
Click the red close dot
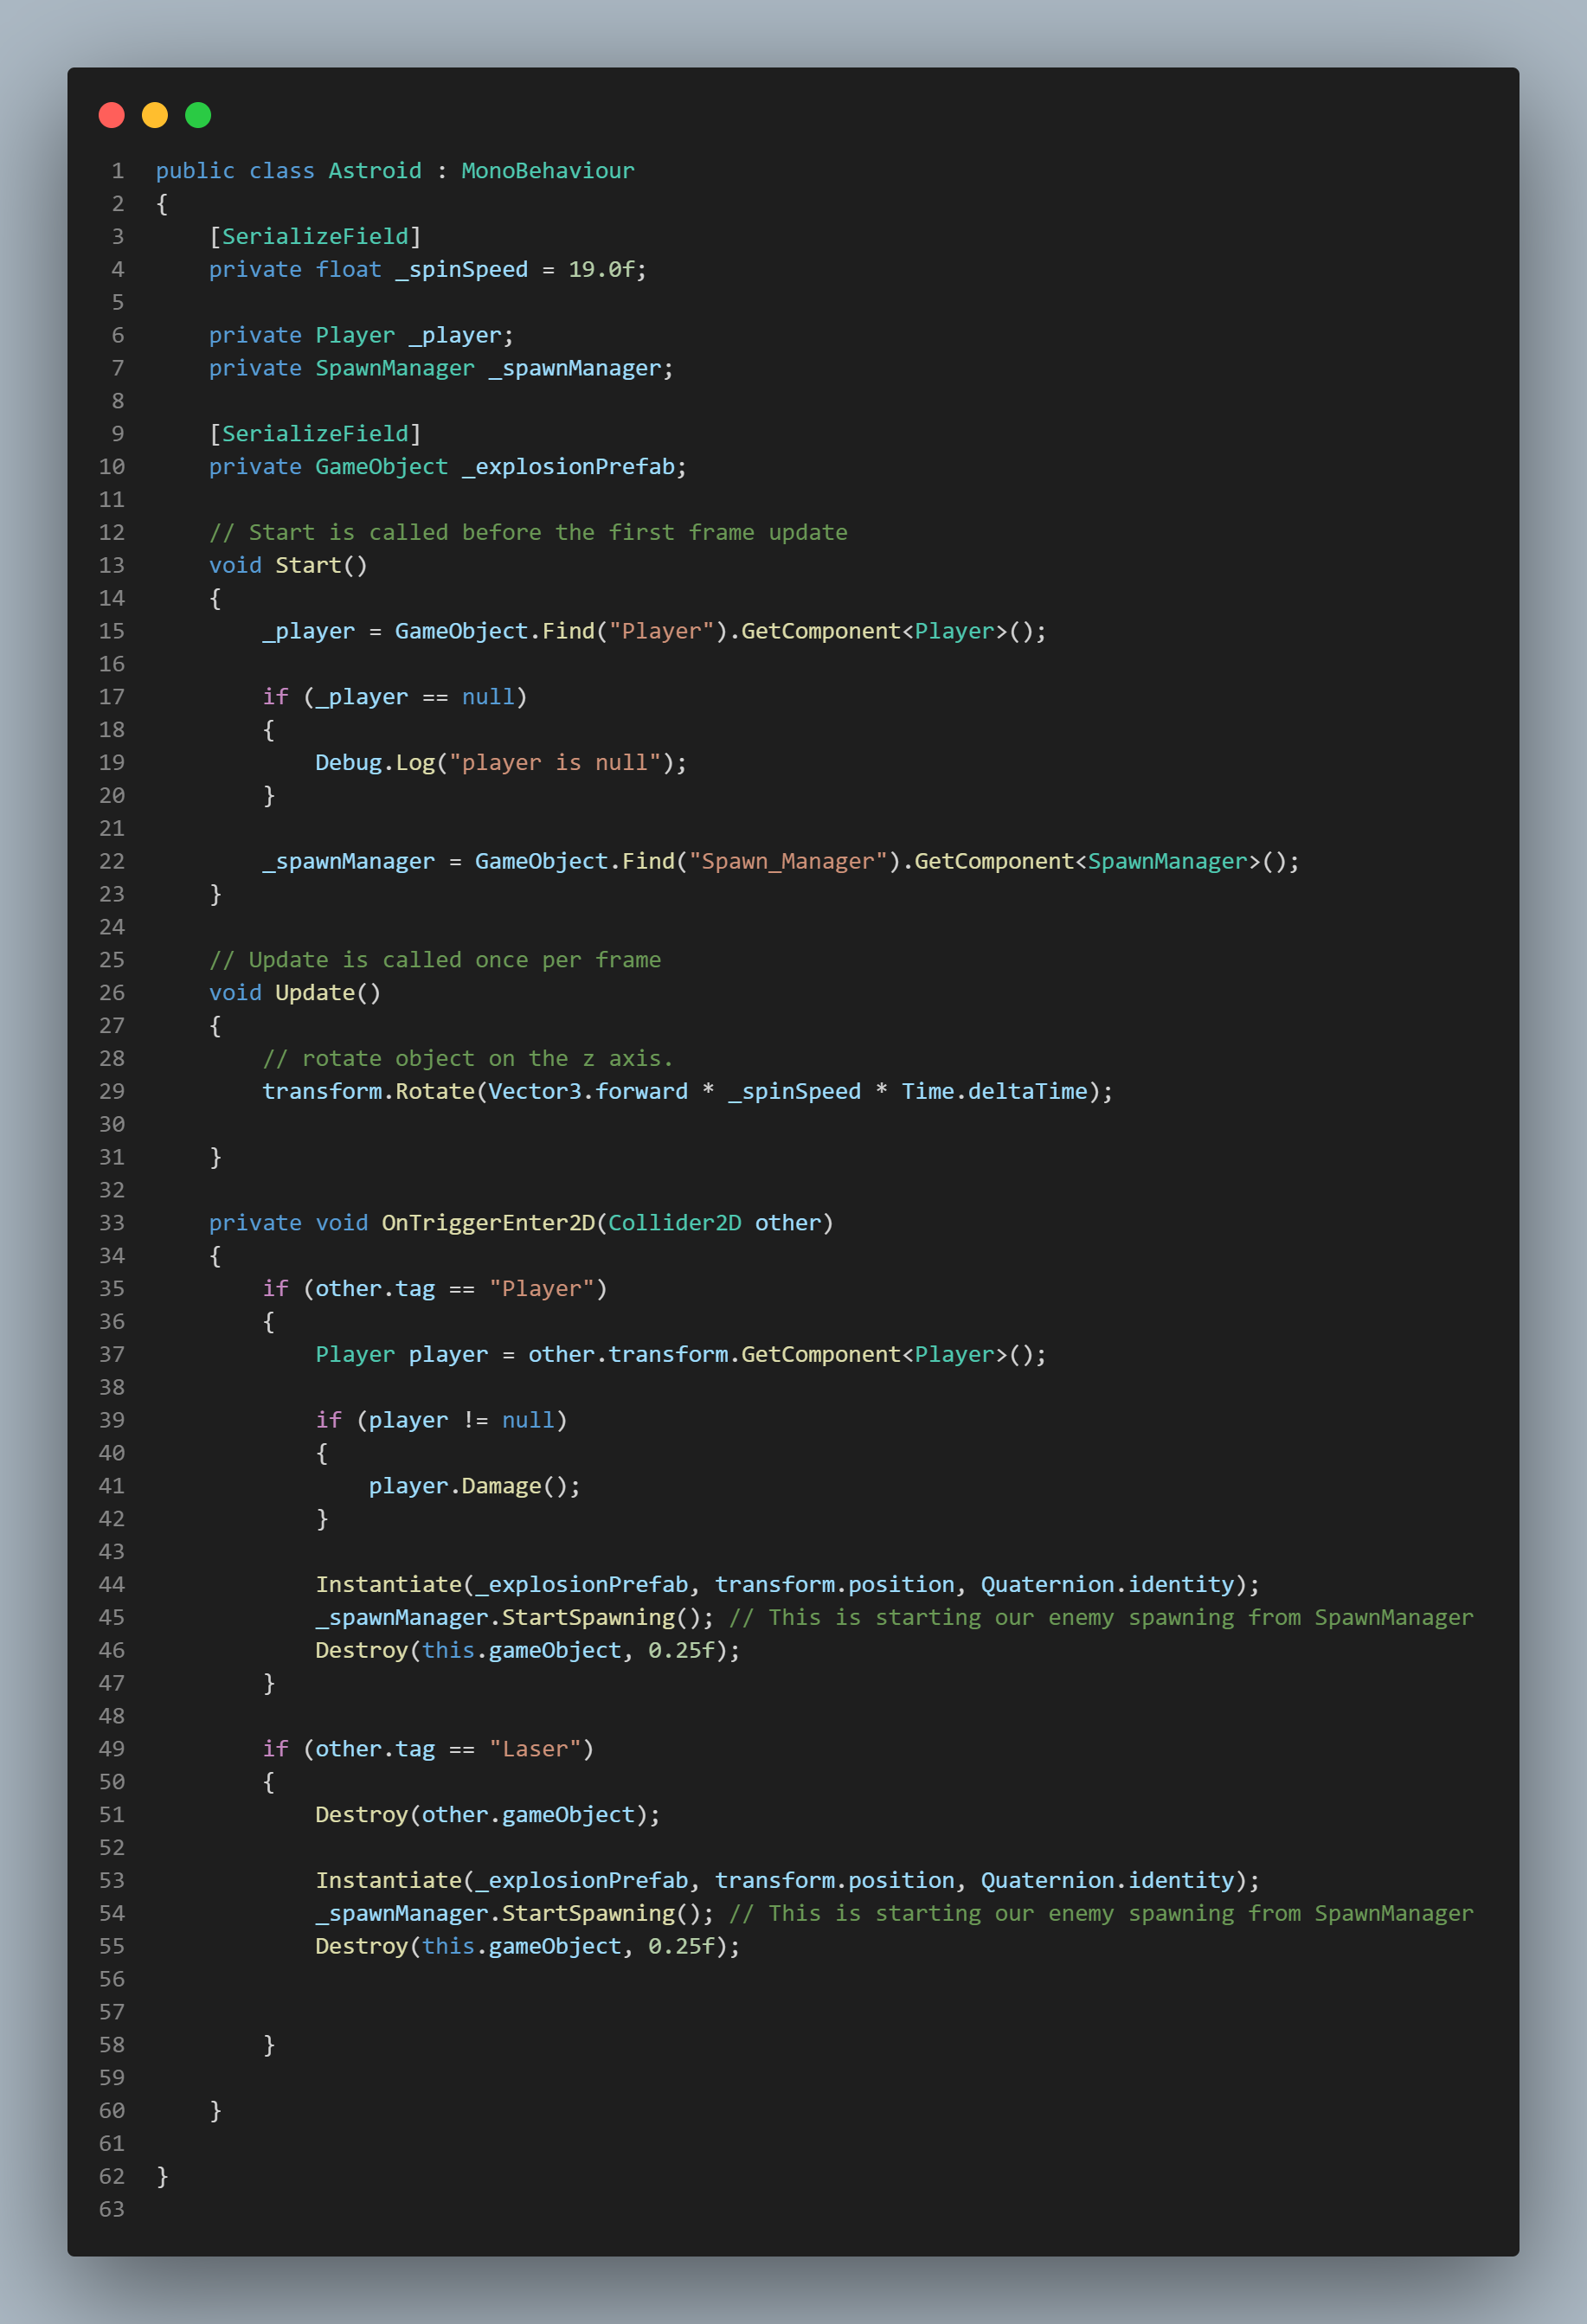click(111, 115)
